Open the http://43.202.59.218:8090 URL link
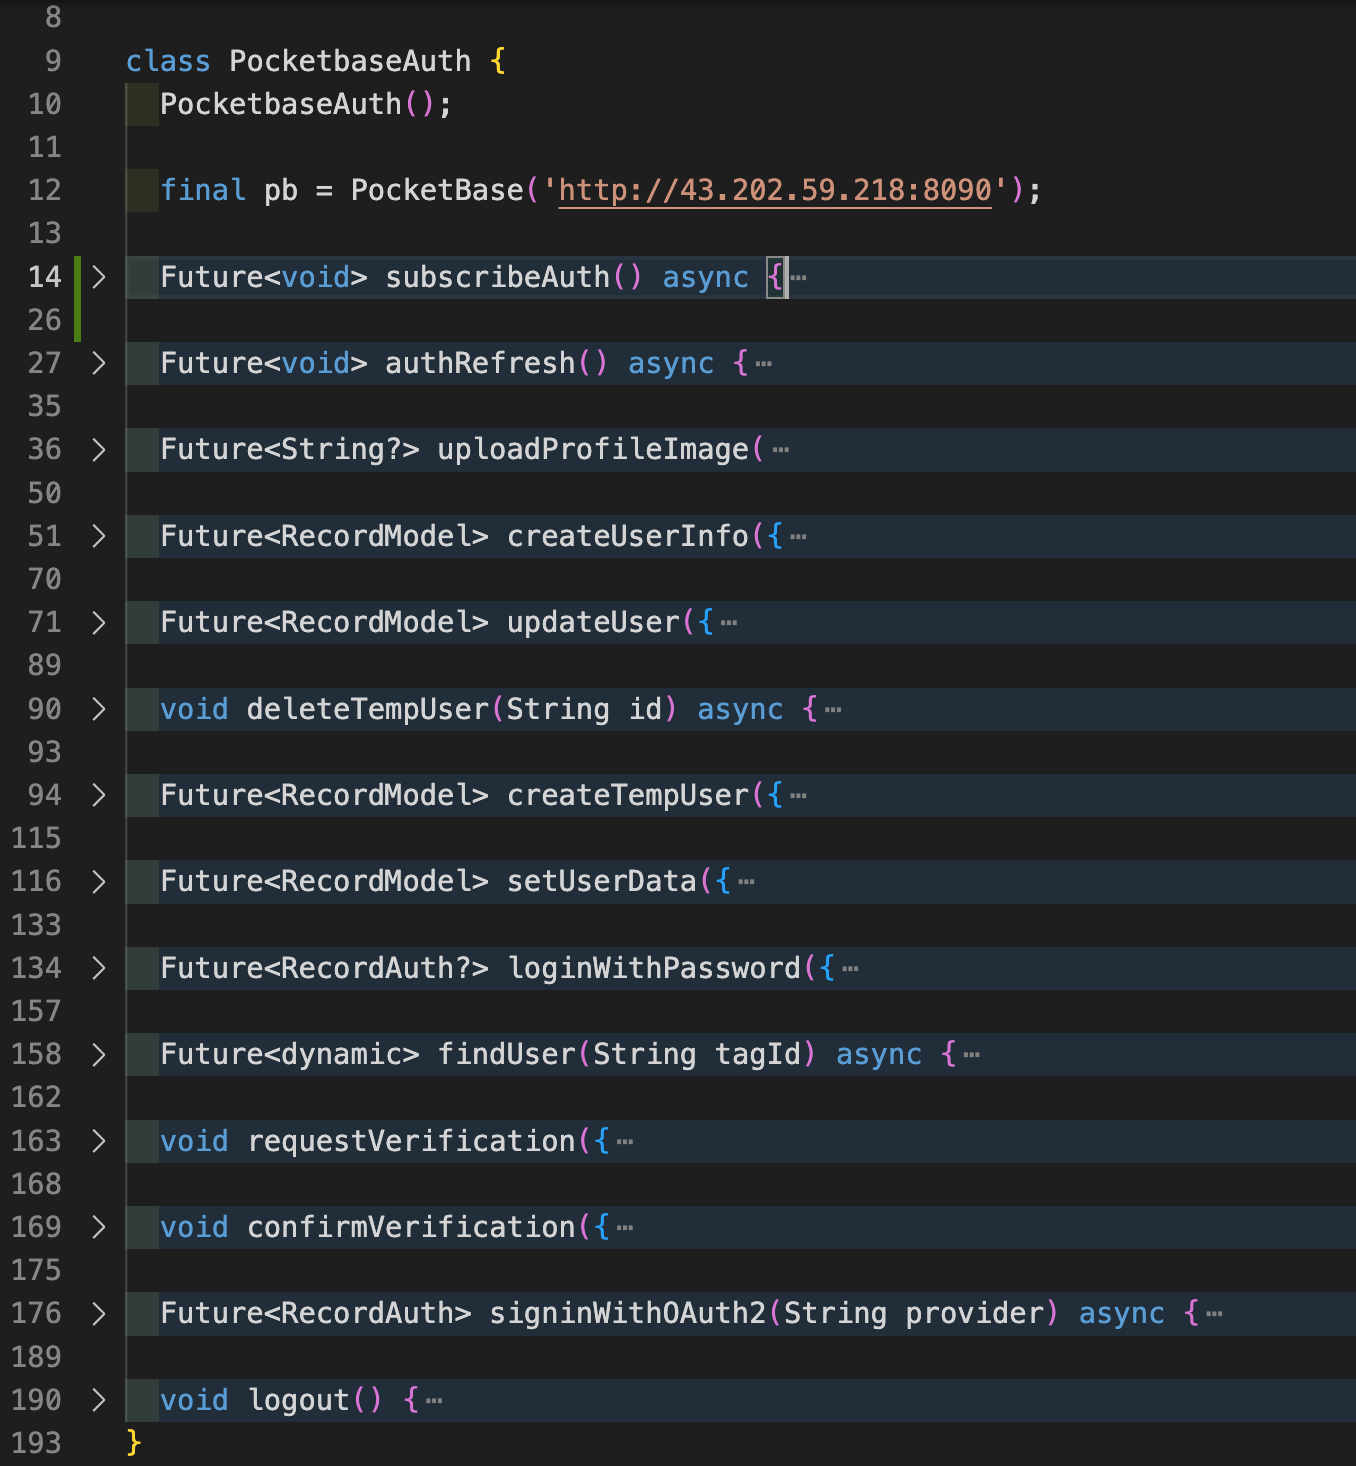The height and width of the screenshot is (1466, 1356). tap(775, 190)
